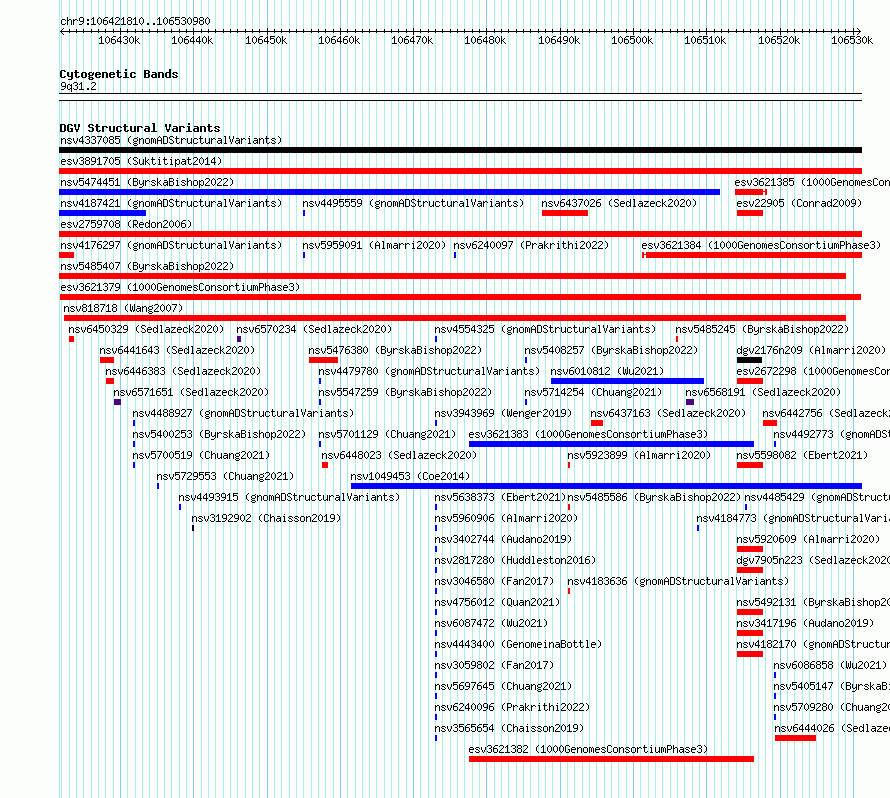Click nsv5714254 (Chuang2021) label
Screen dimensions: 890x798
tap(593, 392)
